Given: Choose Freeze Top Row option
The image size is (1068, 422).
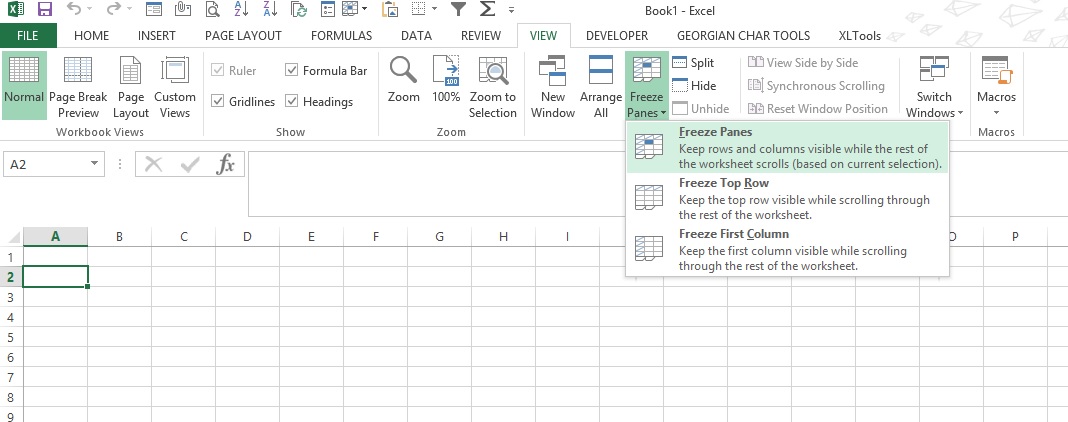Looking at the screenshot, I should pos(787,199).
